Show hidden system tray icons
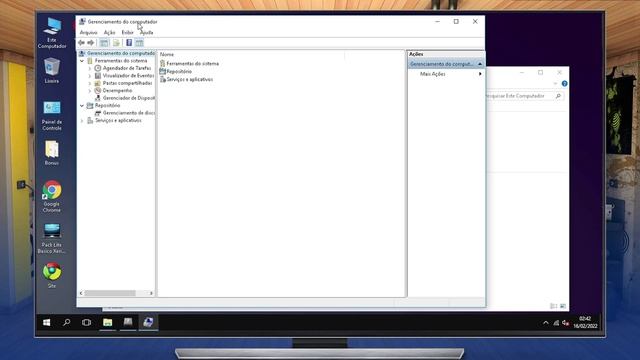Image resolution: width=640 pixels, height=360 pixels. click(546, 323)
